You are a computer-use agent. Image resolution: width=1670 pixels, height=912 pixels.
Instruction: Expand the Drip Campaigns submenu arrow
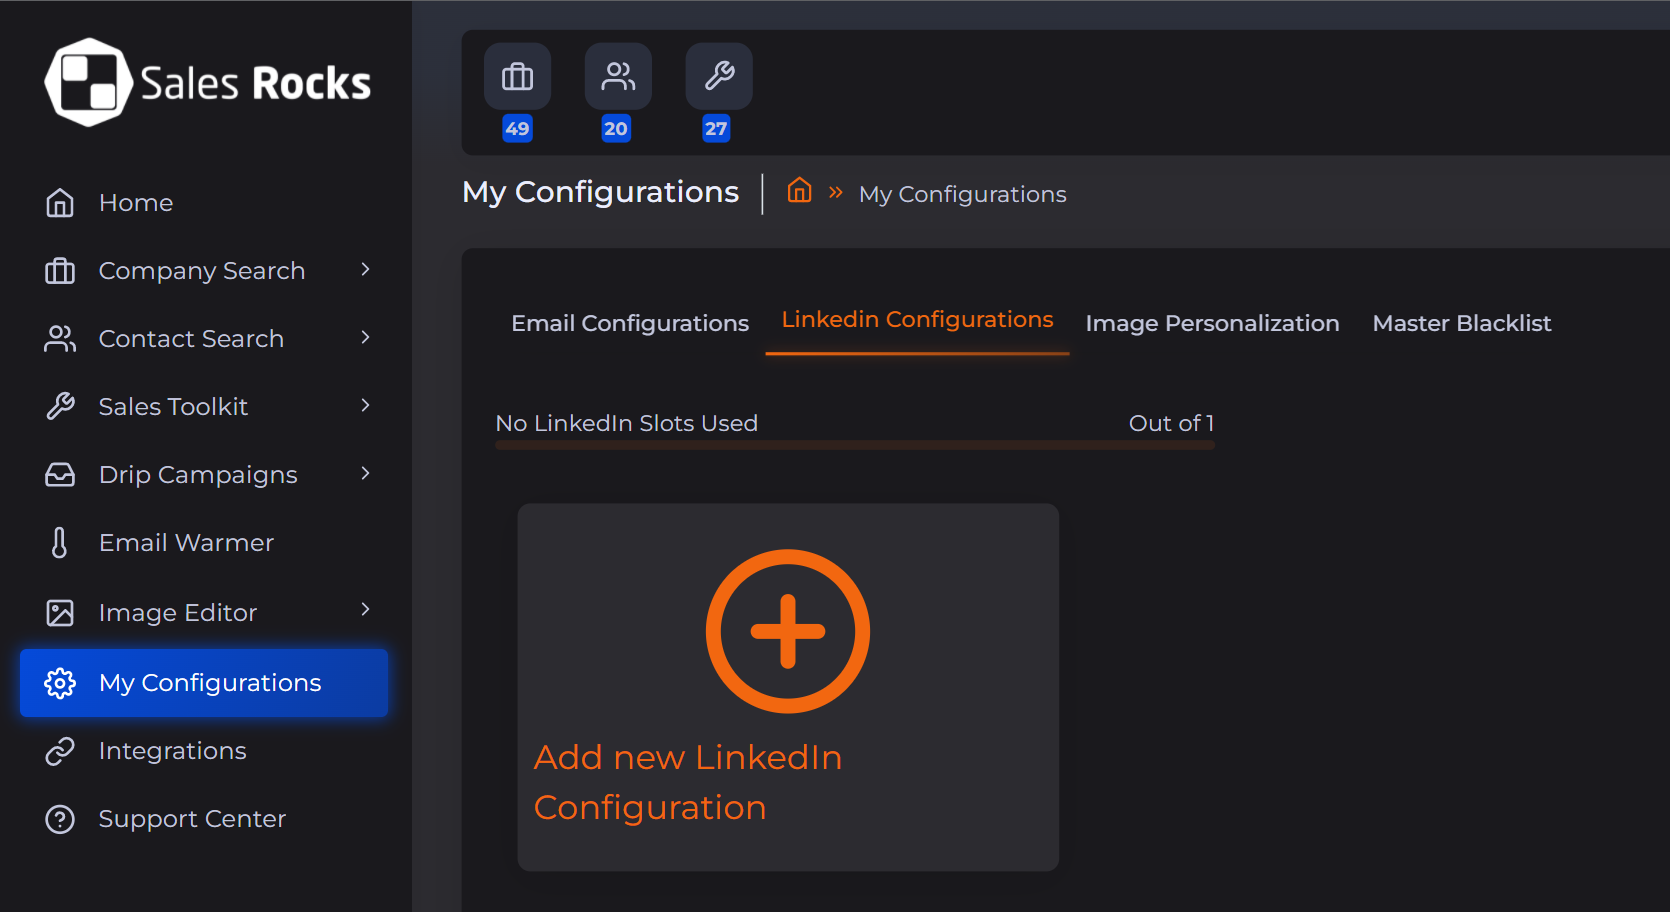coord(366,474)
